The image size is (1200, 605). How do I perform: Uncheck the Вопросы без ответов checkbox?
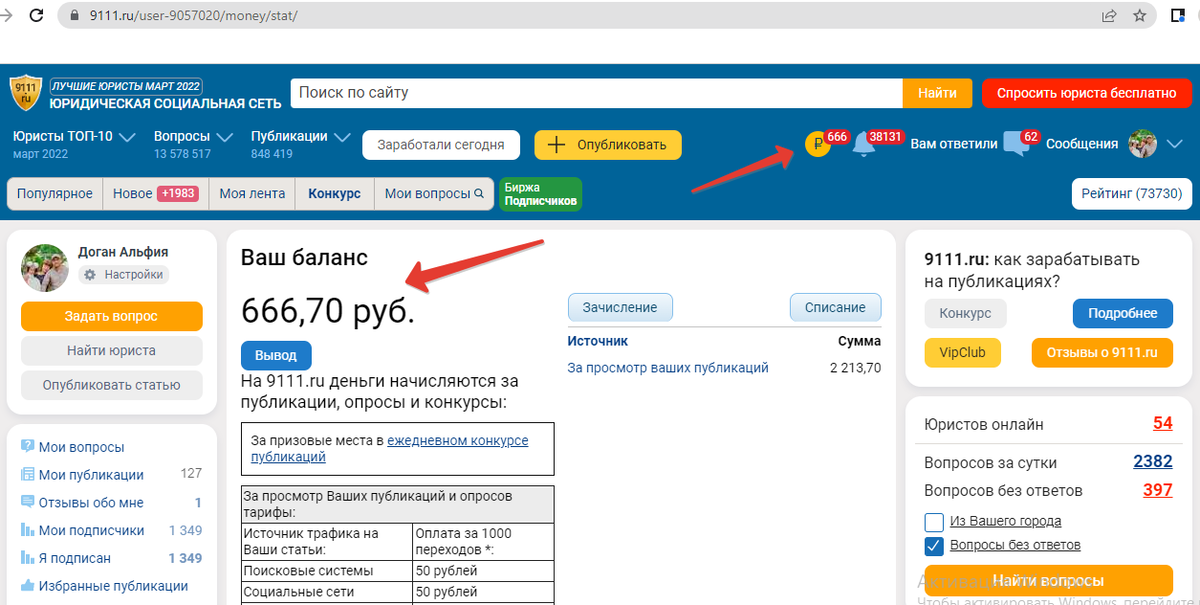[934, 545]
